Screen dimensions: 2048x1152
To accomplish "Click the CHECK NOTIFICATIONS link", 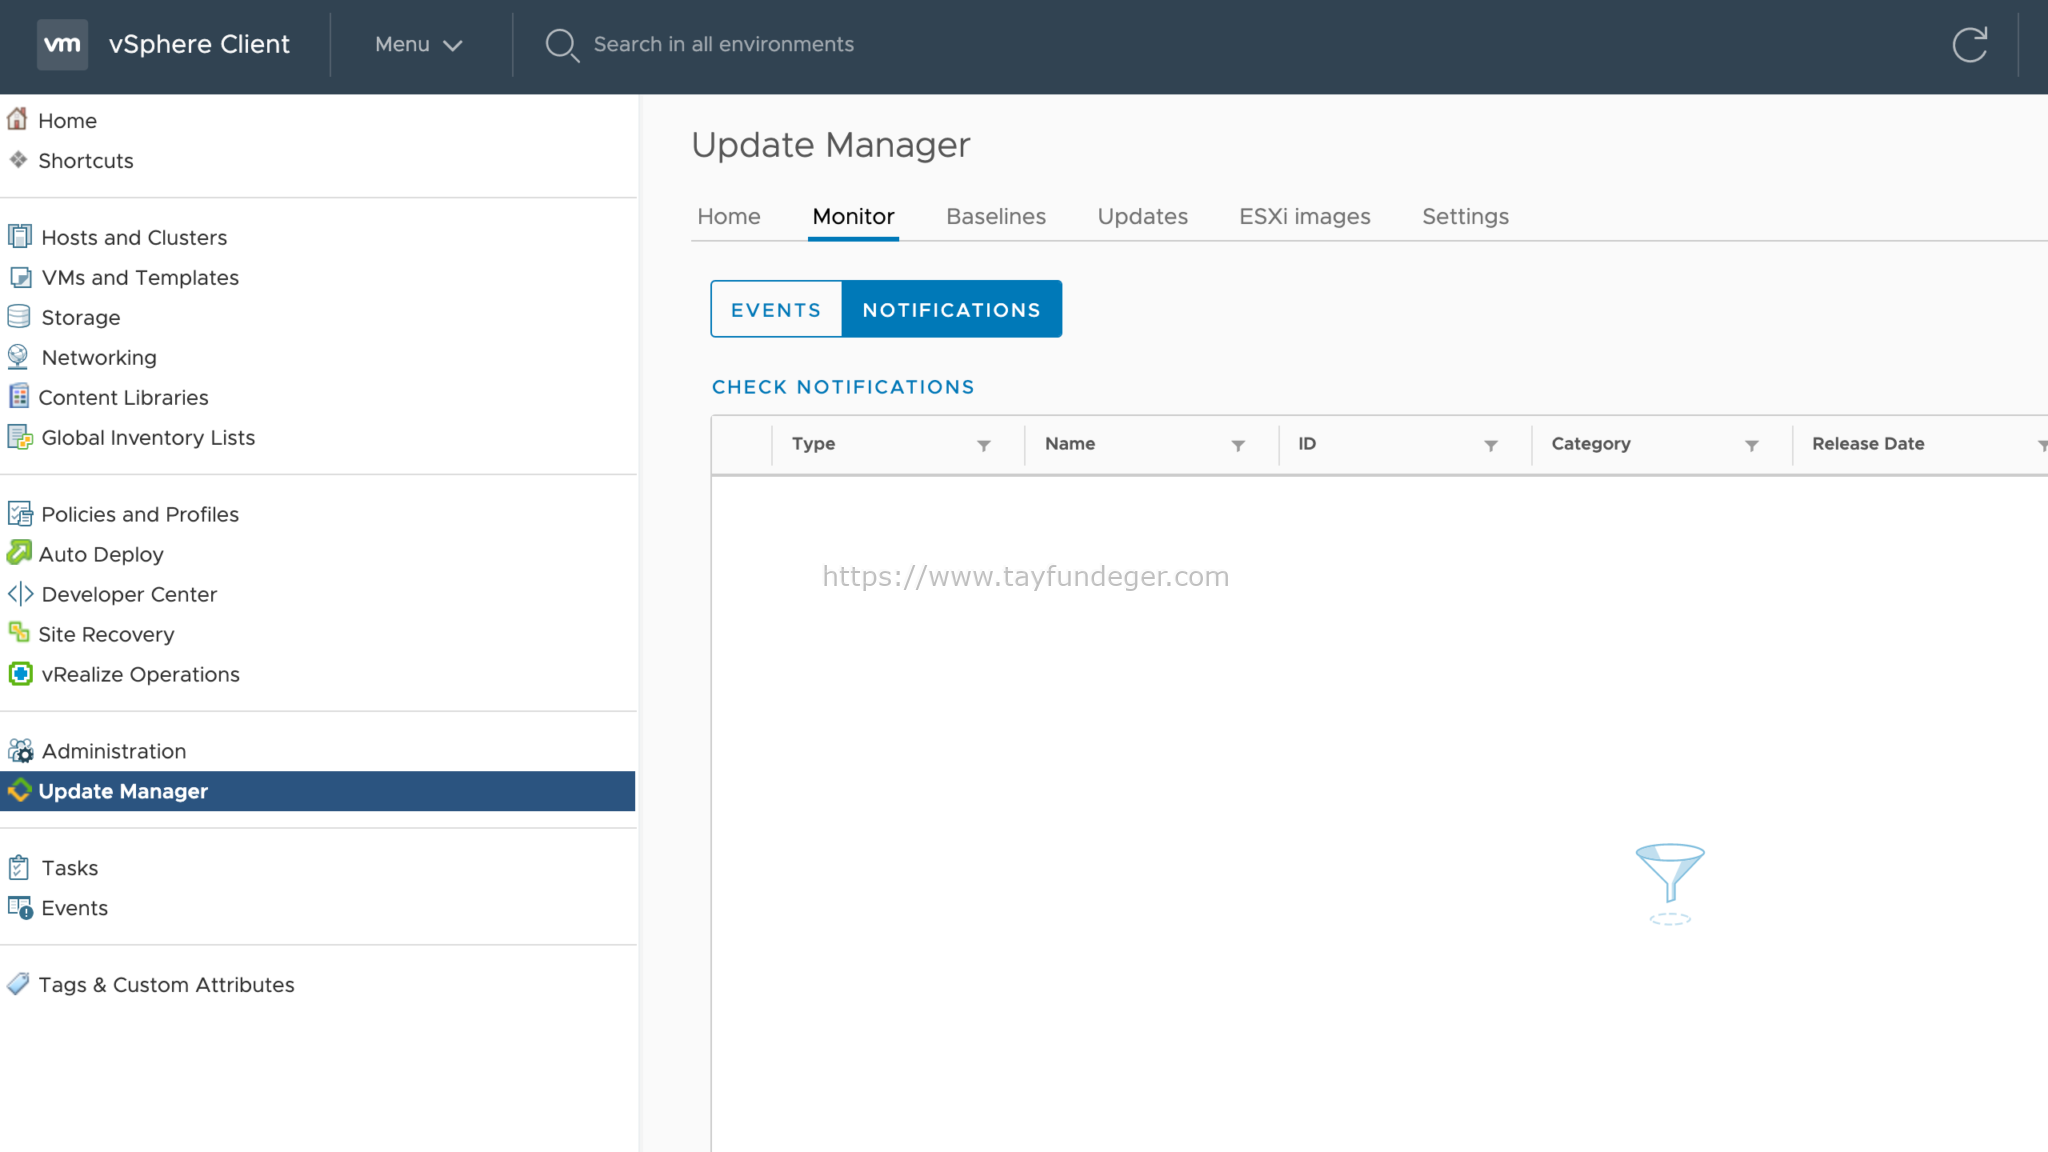I will click(842, 387).
